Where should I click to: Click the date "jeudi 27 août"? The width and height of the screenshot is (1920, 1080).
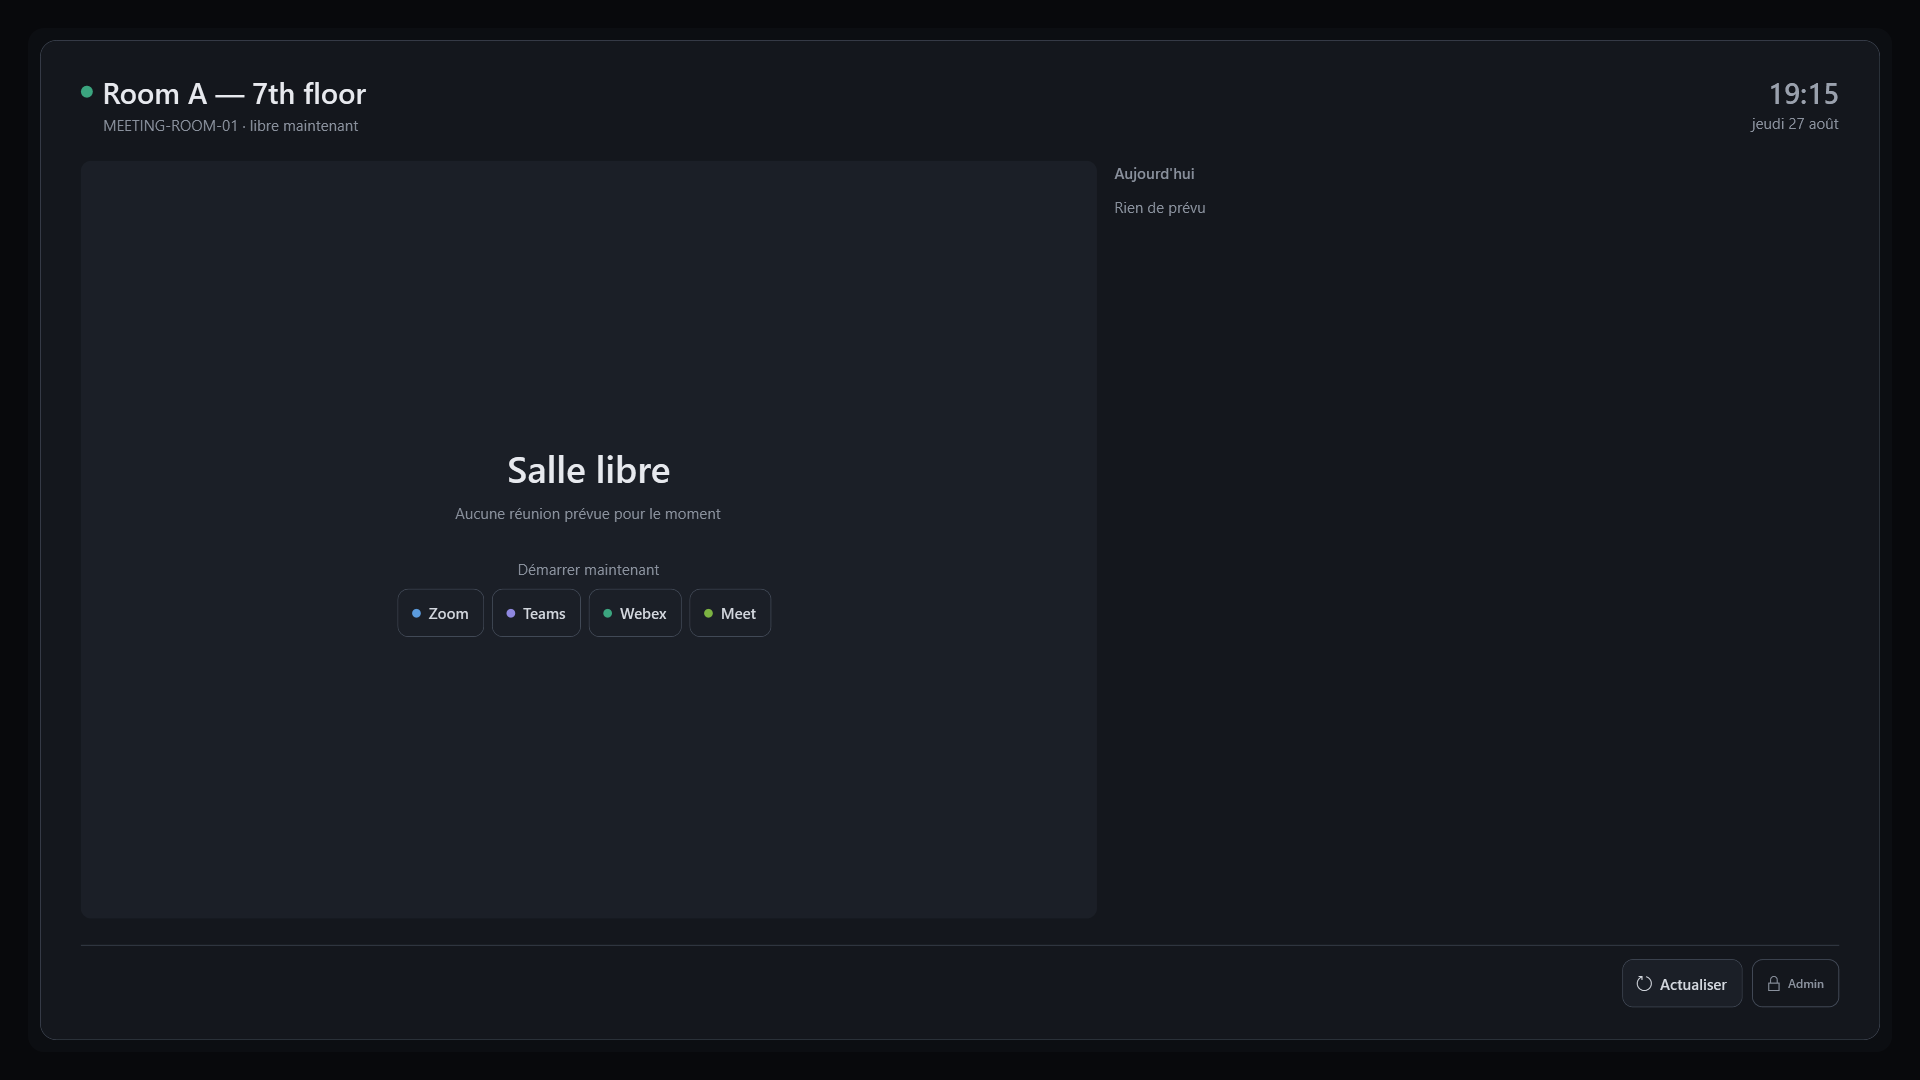pos(1795,124)
